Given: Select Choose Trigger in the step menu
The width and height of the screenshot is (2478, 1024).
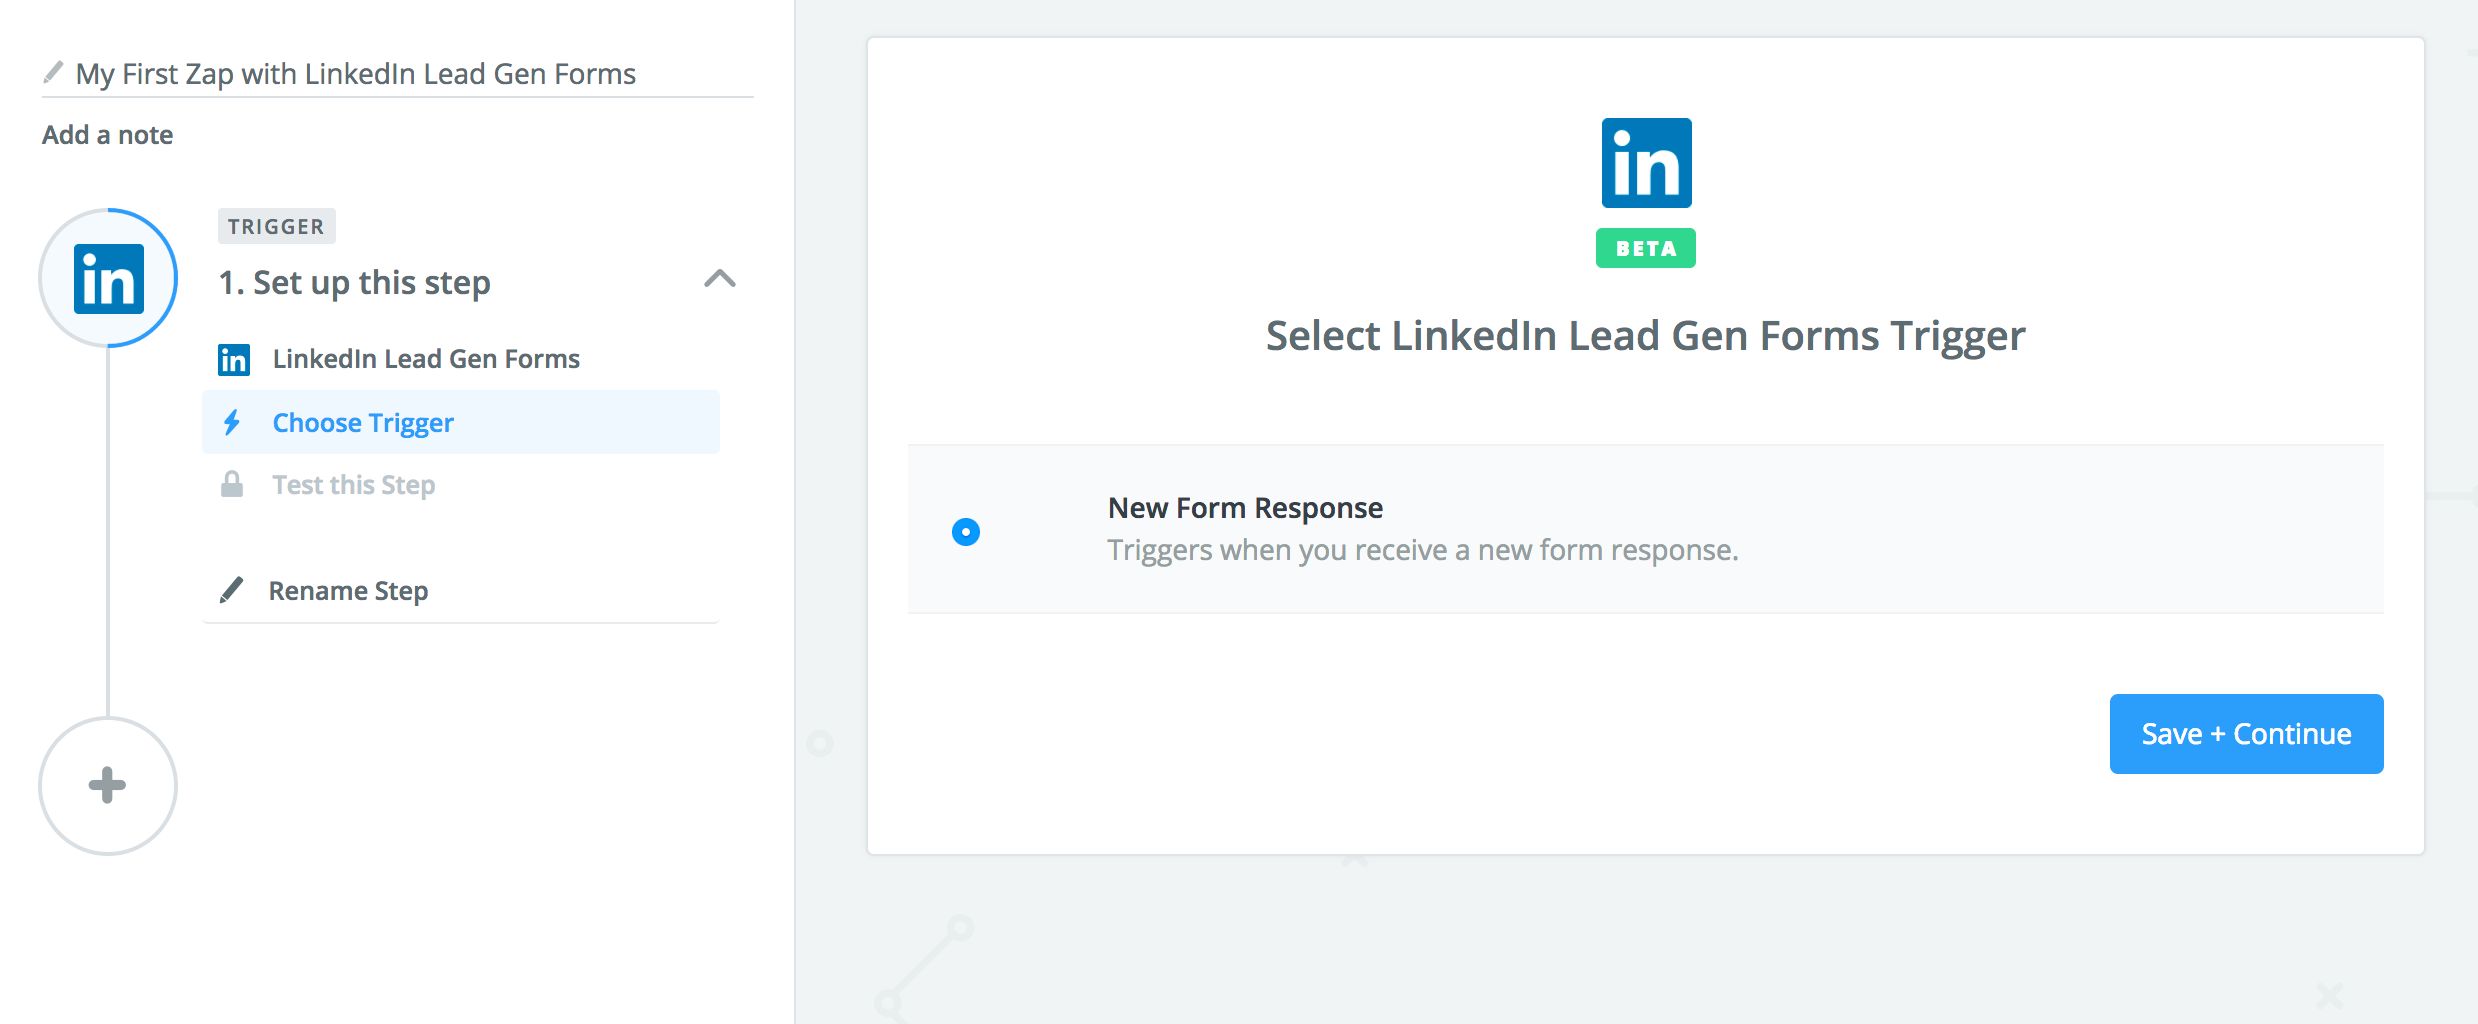Looking at the screenshot, I should (x=362, y=422).
